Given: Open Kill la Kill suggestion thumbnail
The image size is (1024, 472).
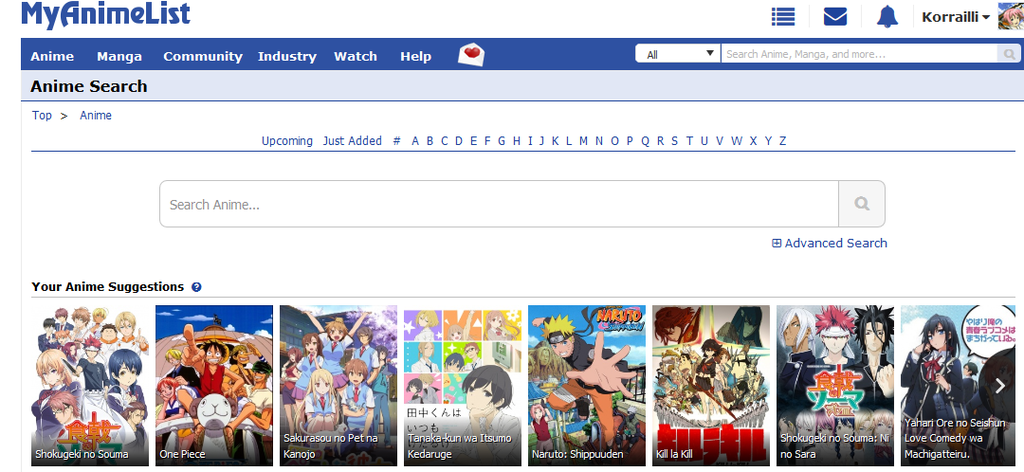Looking at the screenshot, I should (711, 386).
